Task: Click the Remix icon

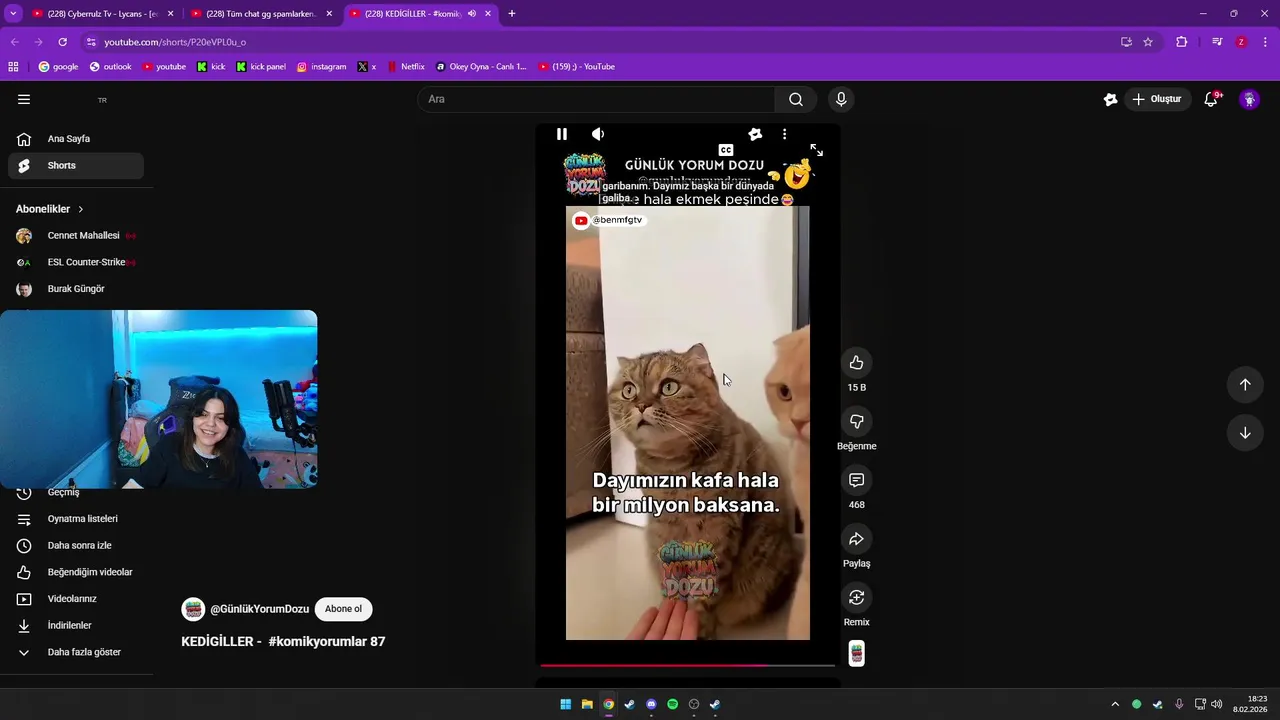Action: tap(856, 597)
